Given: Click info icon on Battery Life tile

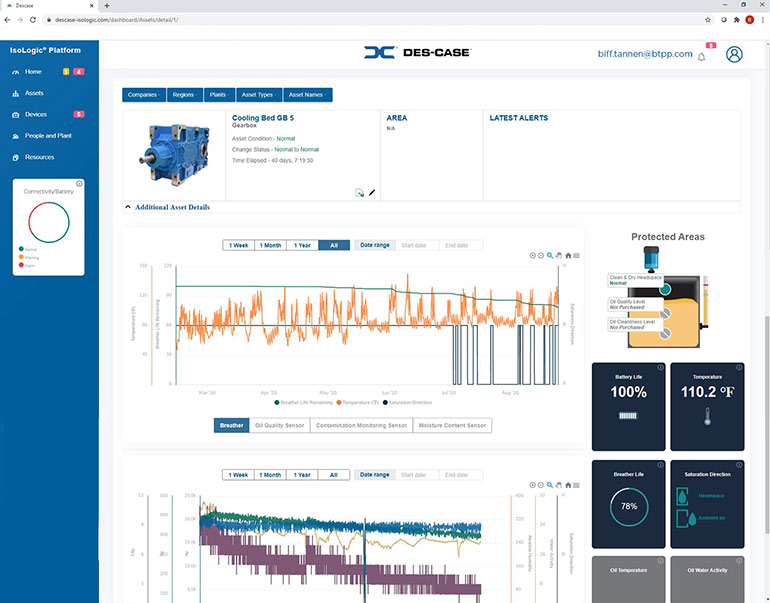Looking at the screenshot, I should click(660, 367).
